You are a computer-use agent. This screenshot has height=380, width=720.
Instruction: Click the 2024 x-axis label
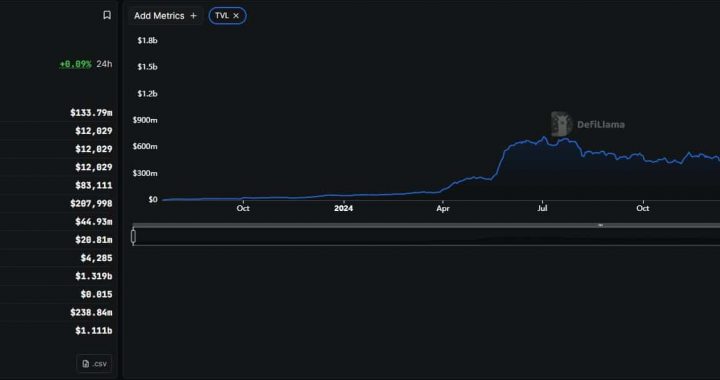point(343,208)
